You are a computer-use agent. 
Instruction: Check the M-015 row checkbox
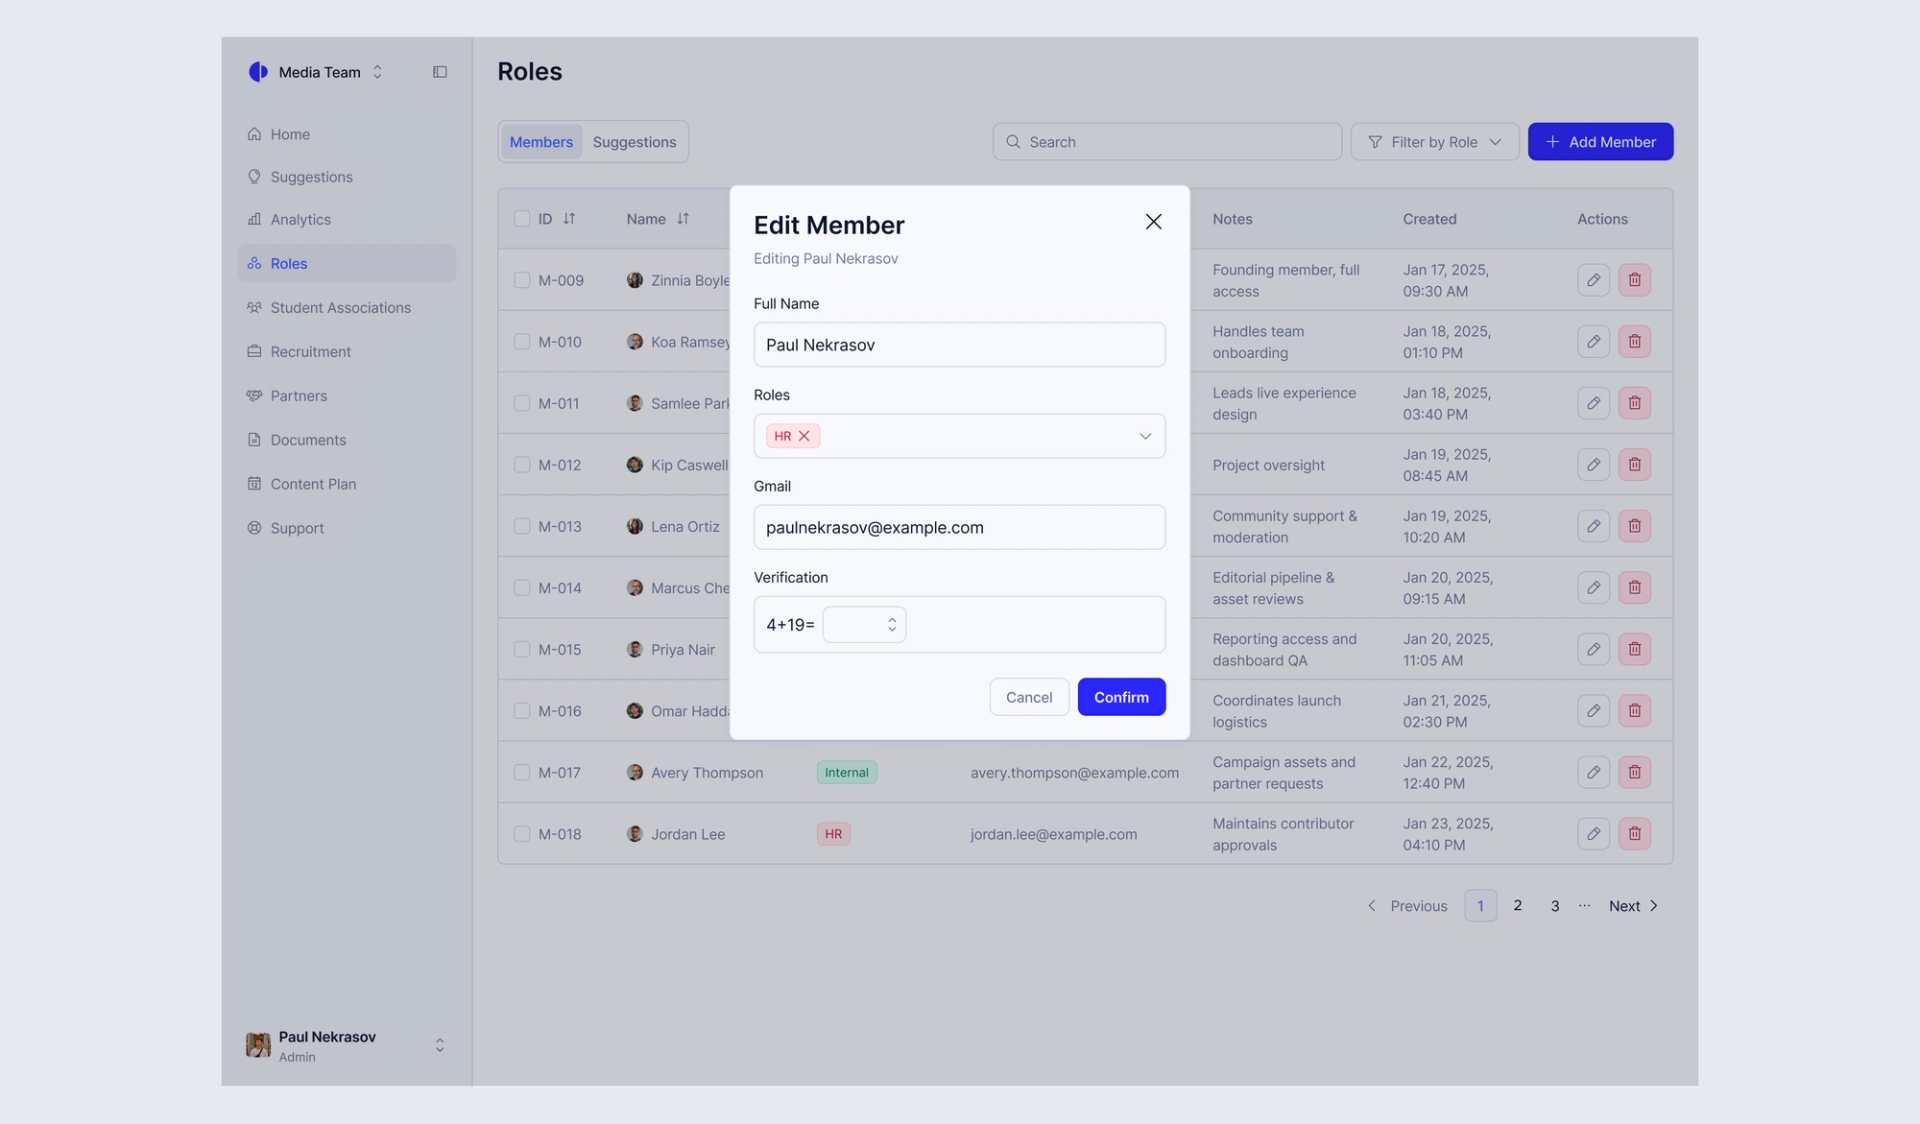coord(521,649)
